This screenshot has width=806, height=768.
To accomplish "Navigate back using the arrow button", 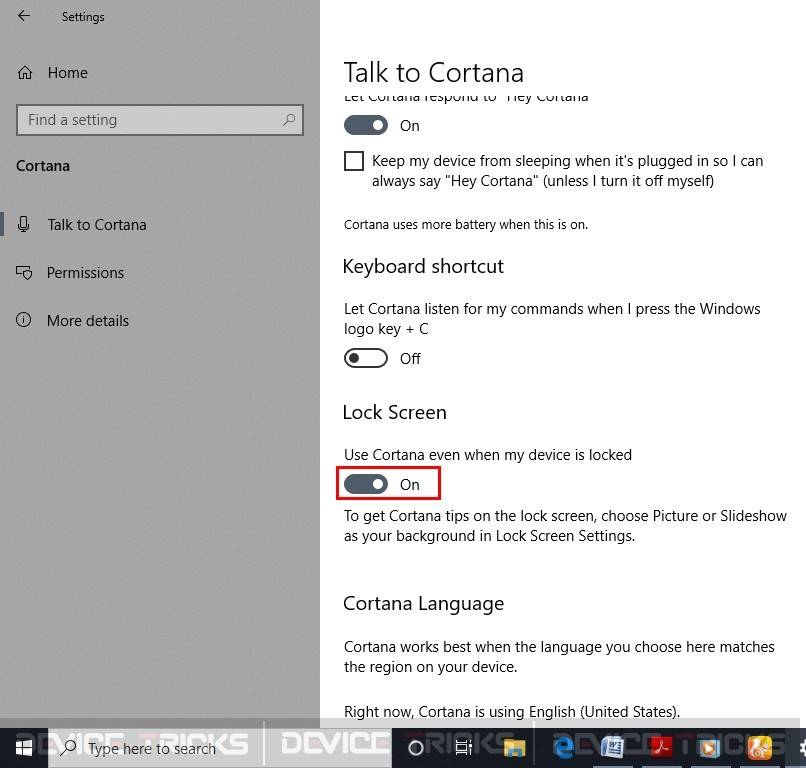I will click(x=23, y=16).
